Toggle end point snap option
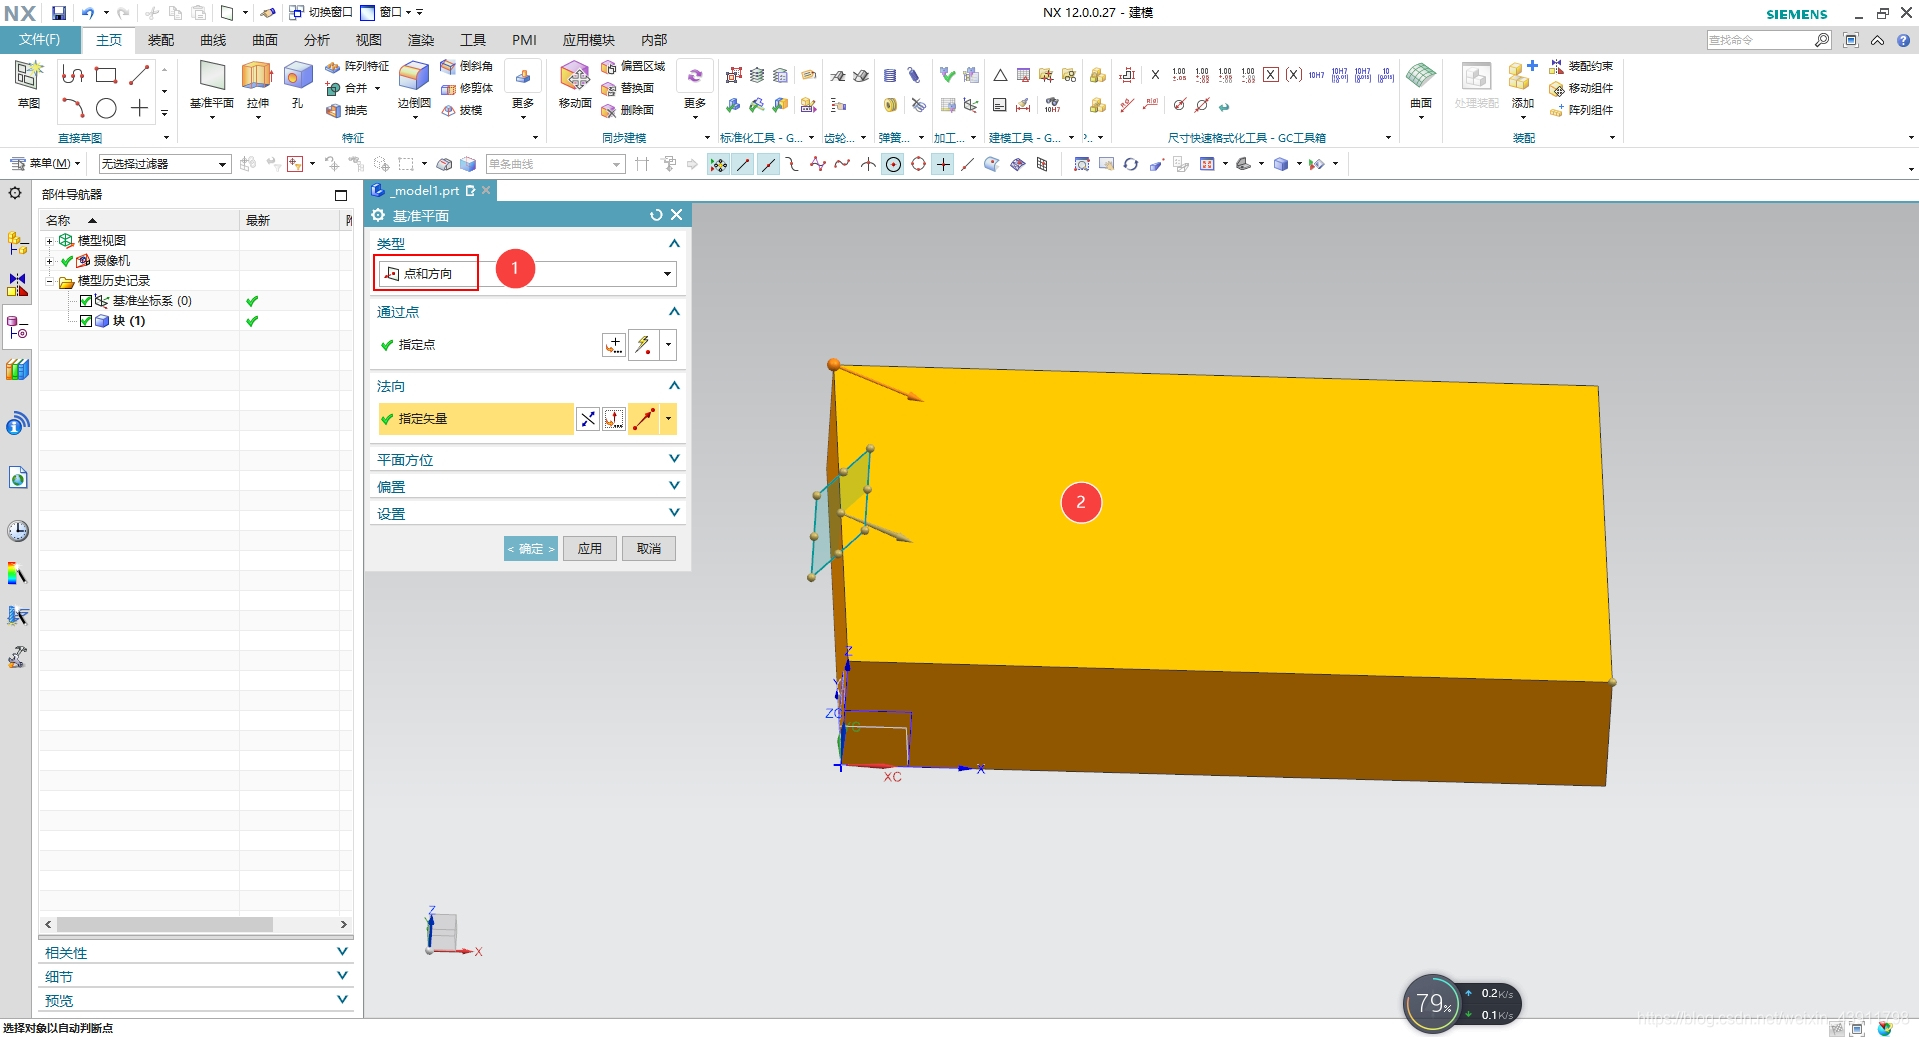The height and width of the screenshot is (1037, 1919). click(x=743, y=165)
